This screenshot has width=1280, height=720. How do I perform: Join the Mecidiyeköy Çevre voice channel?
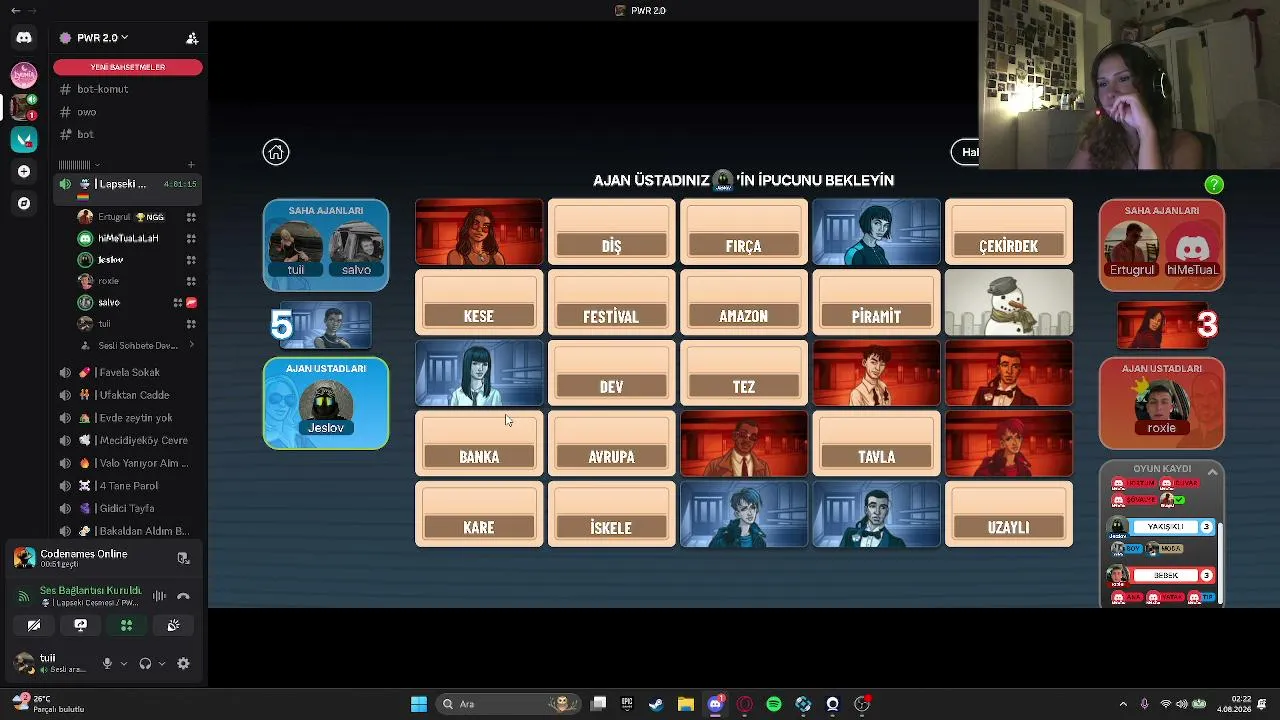[x=128, y=440]
